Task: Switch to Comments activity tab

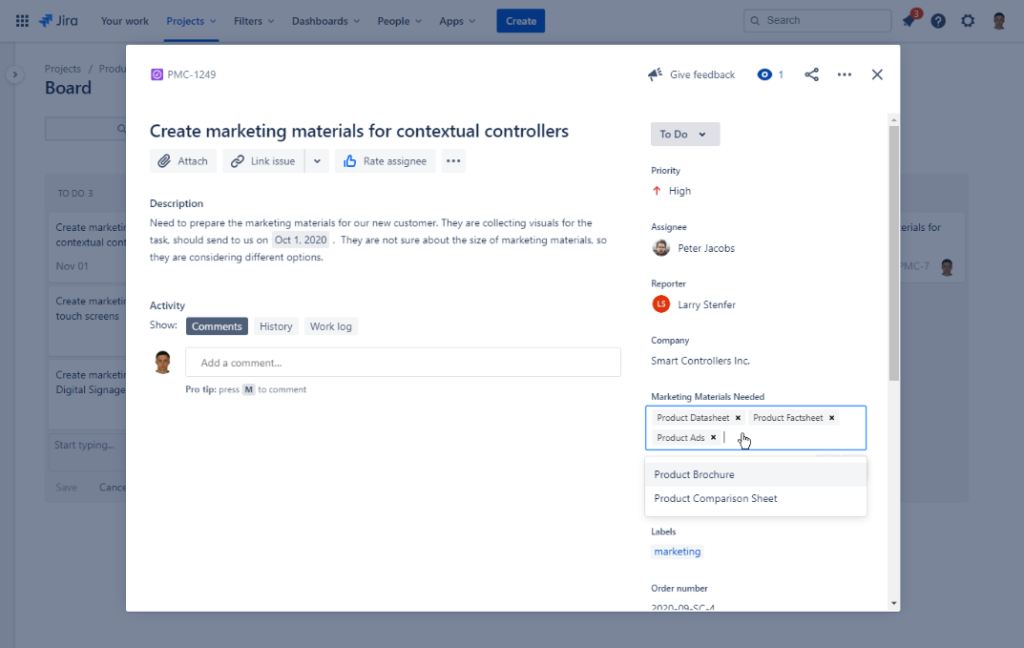Action: (x=217, y=326)
